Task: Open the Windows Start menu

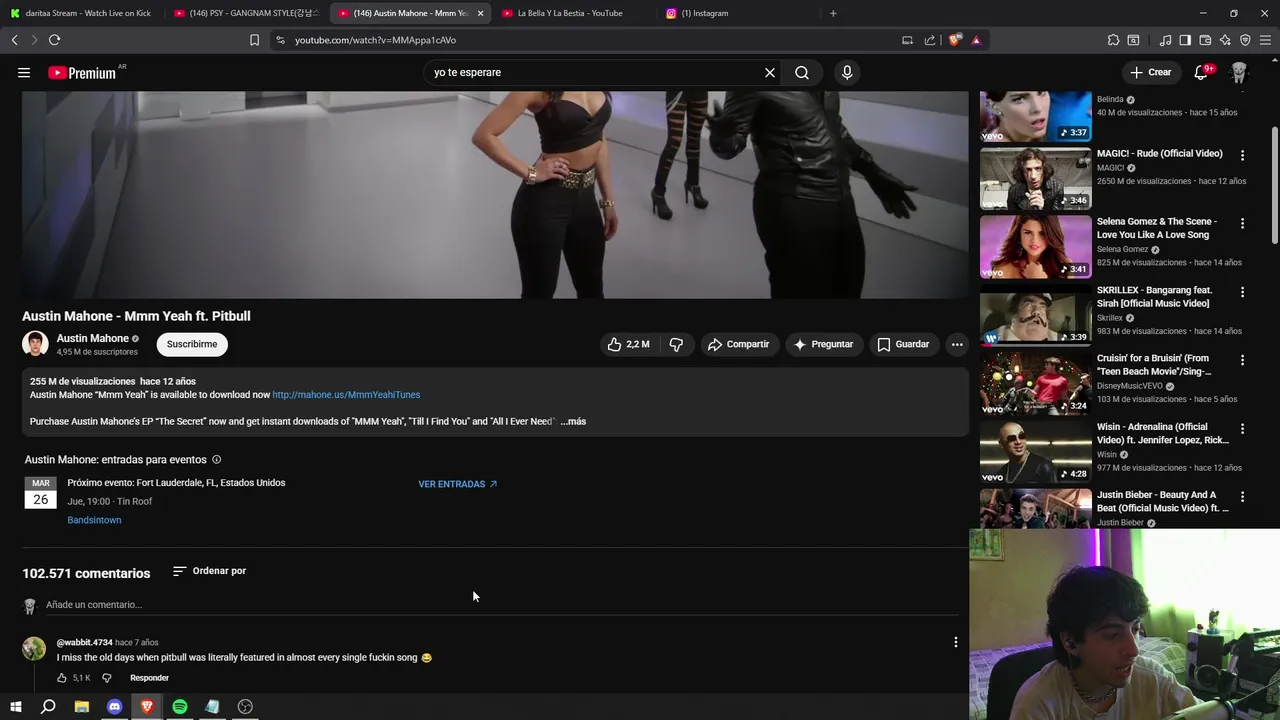Action: click(x=15, y=707)
